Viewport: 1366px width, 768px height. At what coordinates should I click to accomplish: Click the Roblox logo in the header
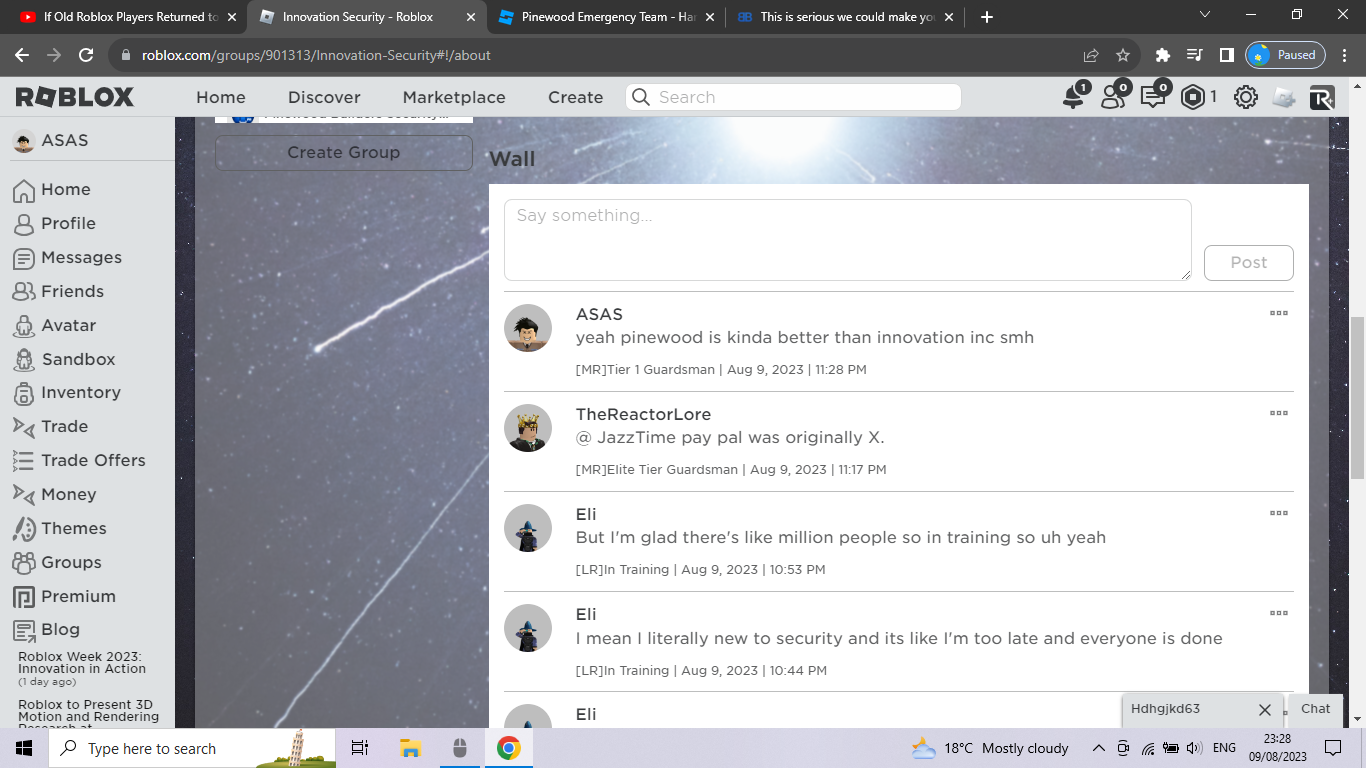(x=75, y=97)
